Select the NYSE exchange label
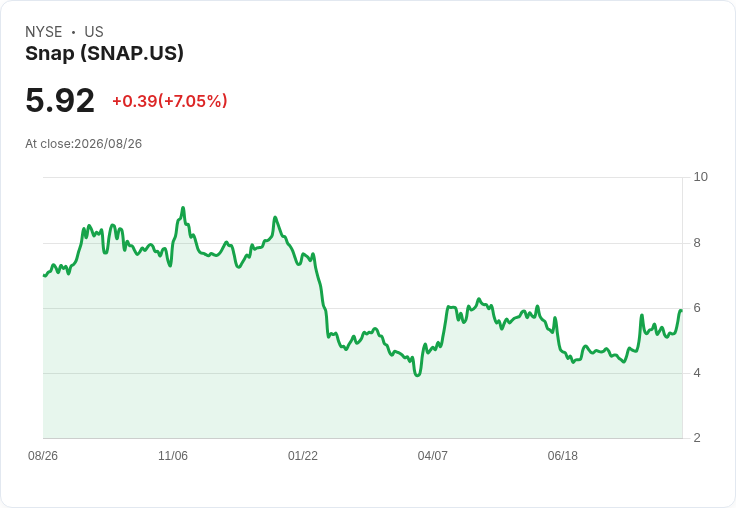This screenshot has width=736, height=508. (44, 32)
